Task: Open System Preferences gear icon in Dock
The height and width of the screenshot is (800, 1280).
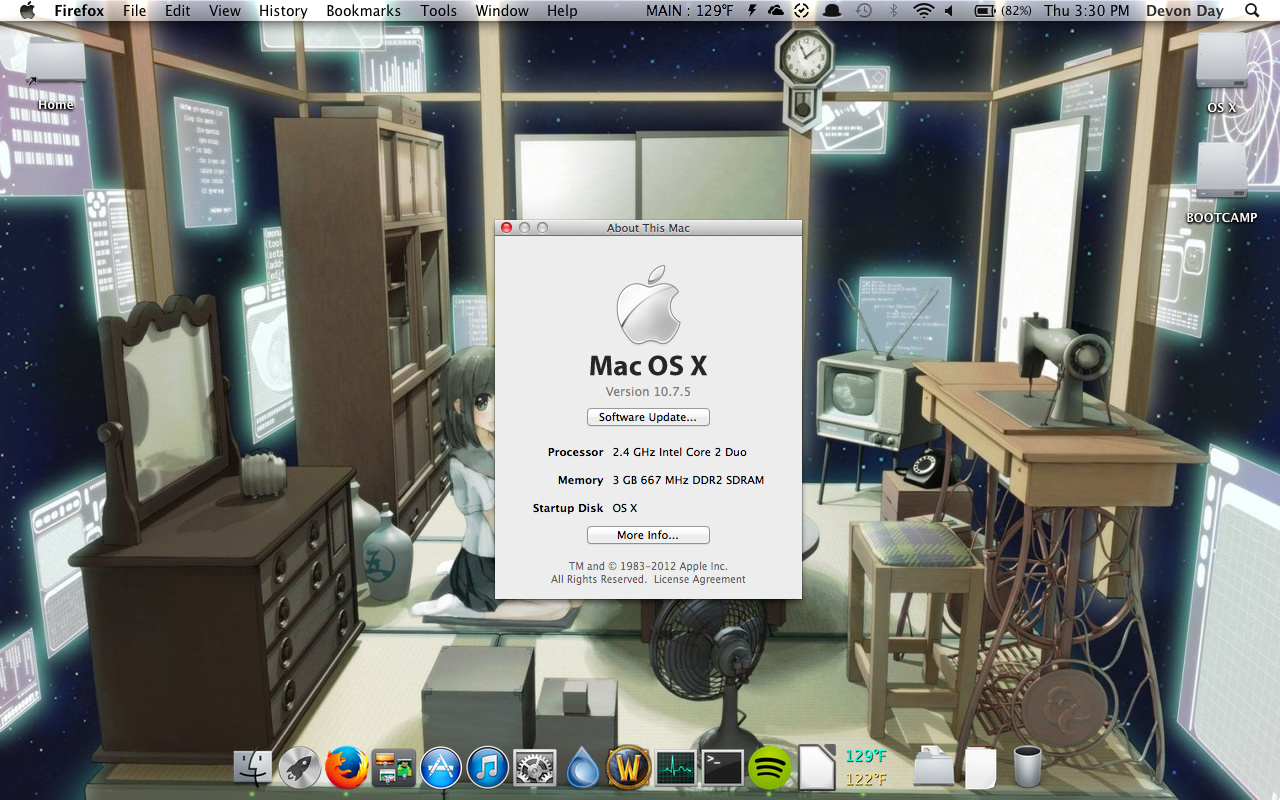Action: pos(534,768)
